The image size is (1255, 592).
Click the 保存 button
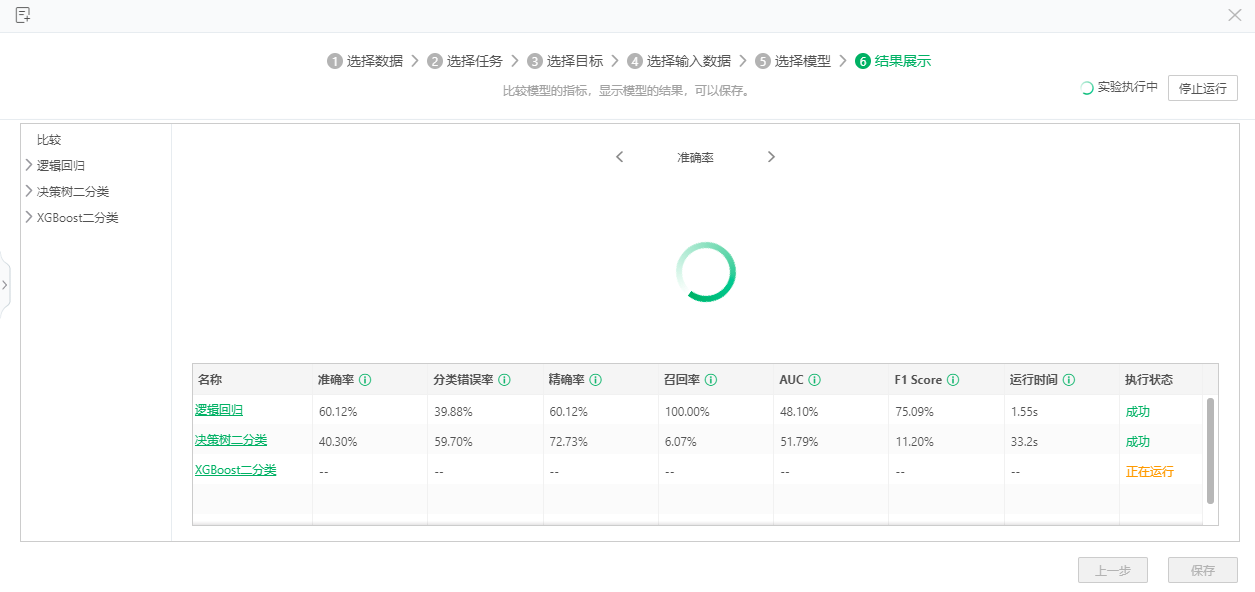[x=1203, y=570]
